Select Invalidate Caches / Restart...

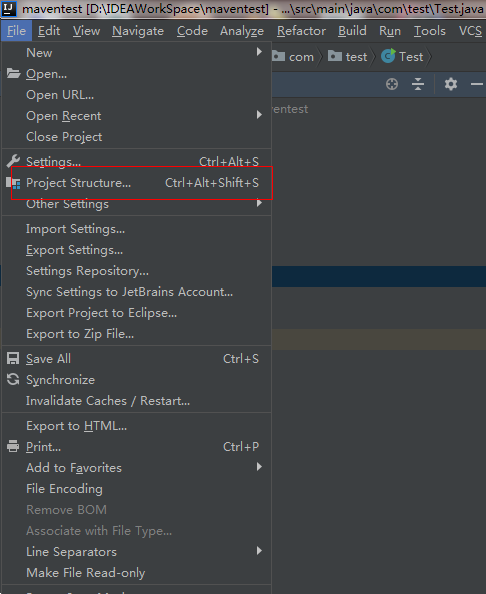[x=137, y=401]
